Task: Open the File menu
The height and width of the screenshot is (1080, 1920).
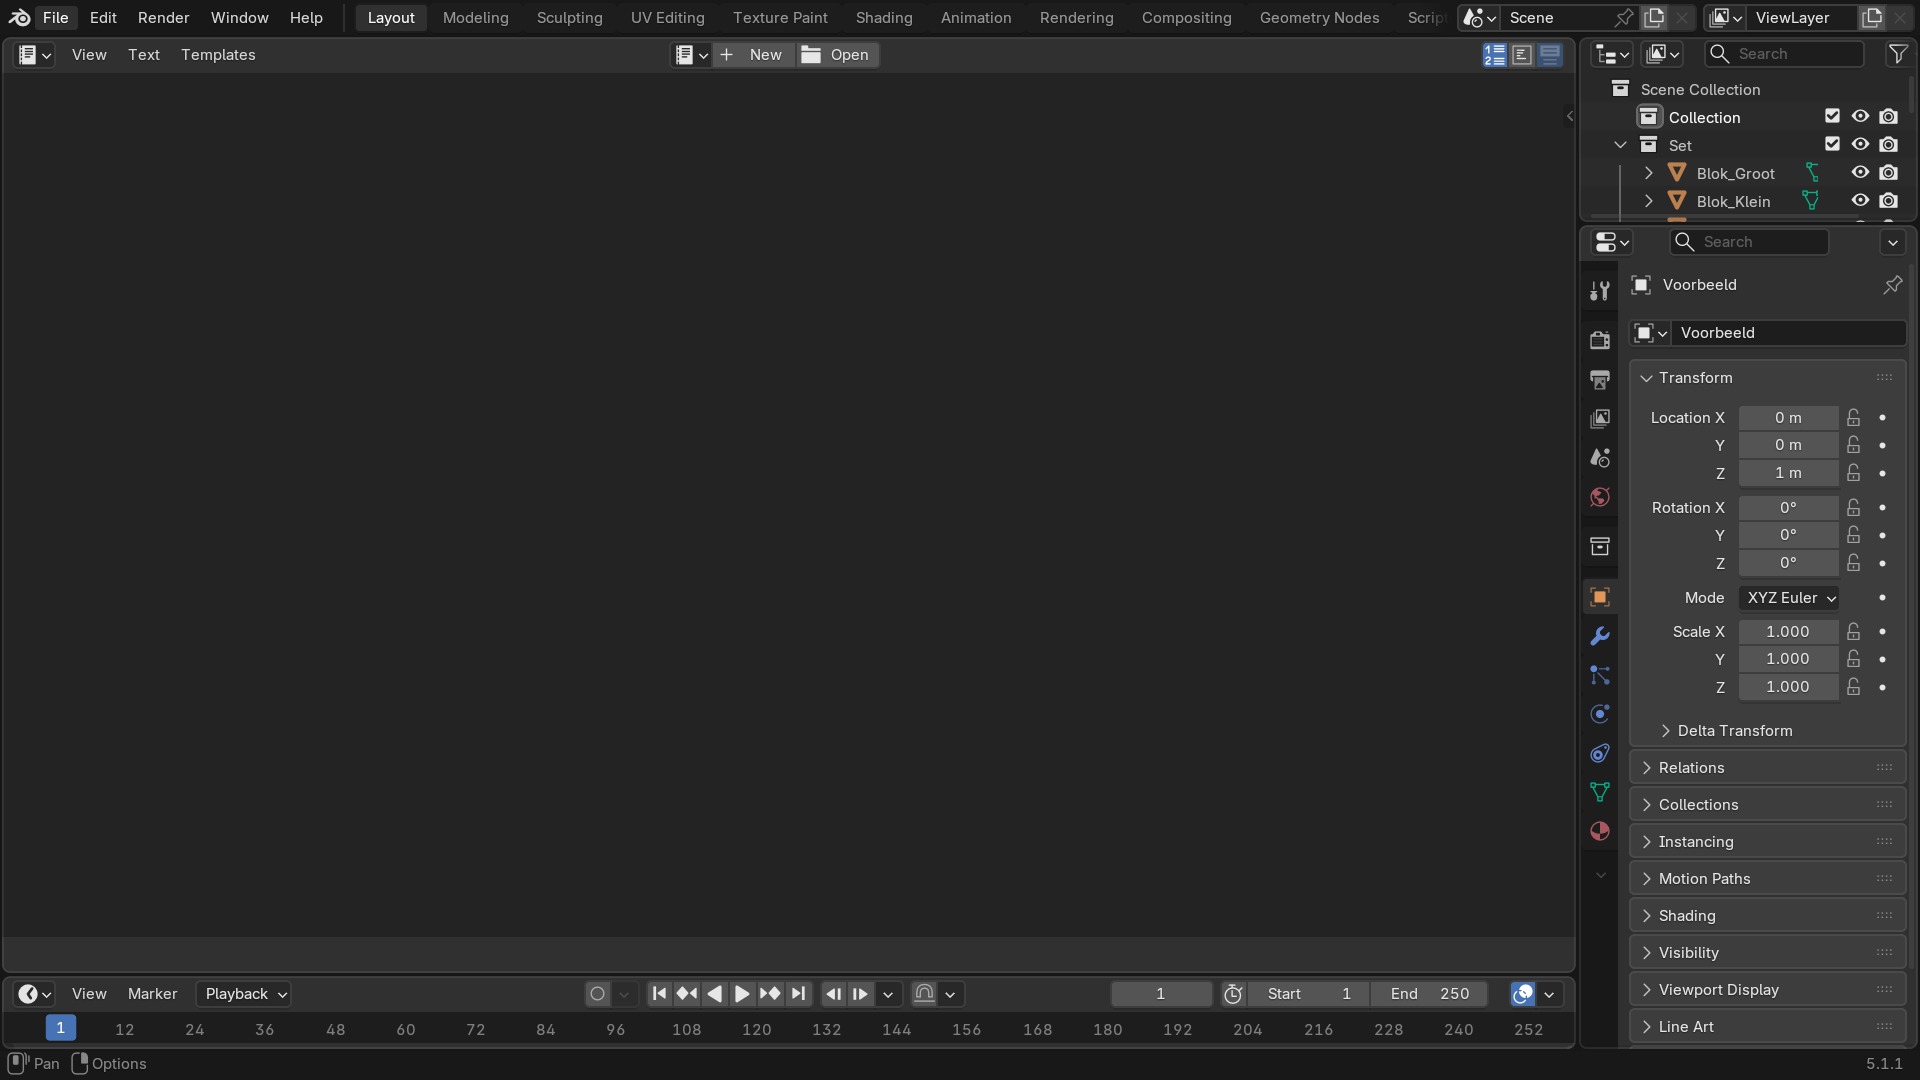Action: tap(56, 18)
